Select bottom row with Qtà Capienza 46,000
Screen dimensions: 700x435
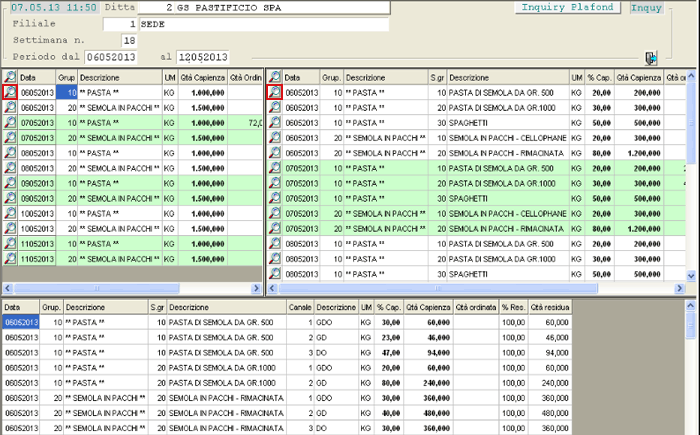coord(287,338)
